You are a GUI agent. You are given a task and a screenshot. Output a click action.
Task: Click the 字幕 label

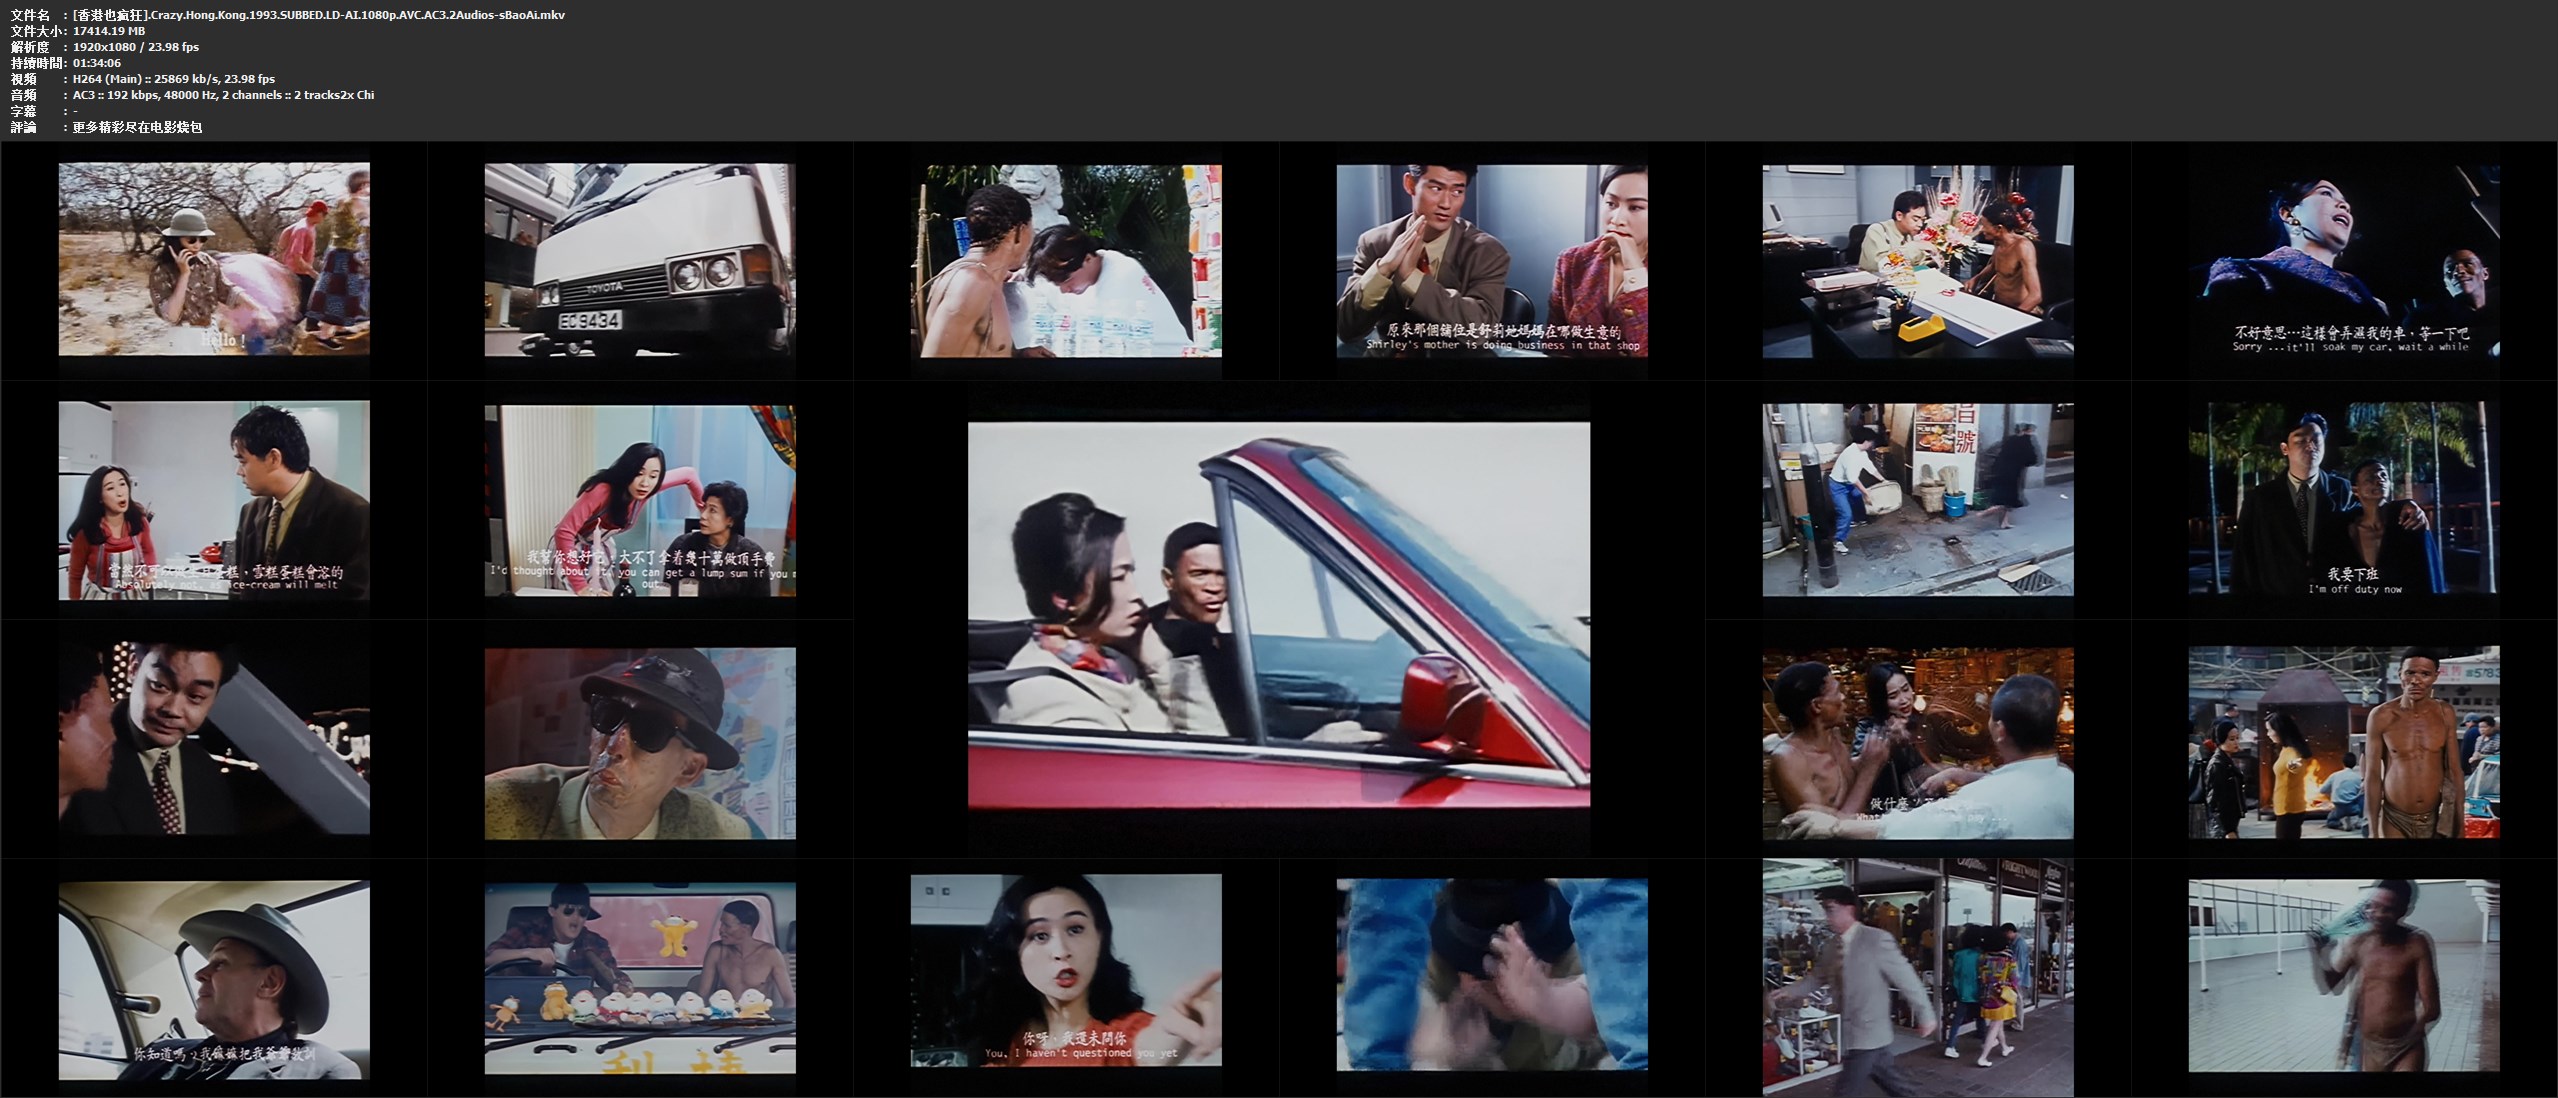[x=24, y=111]
